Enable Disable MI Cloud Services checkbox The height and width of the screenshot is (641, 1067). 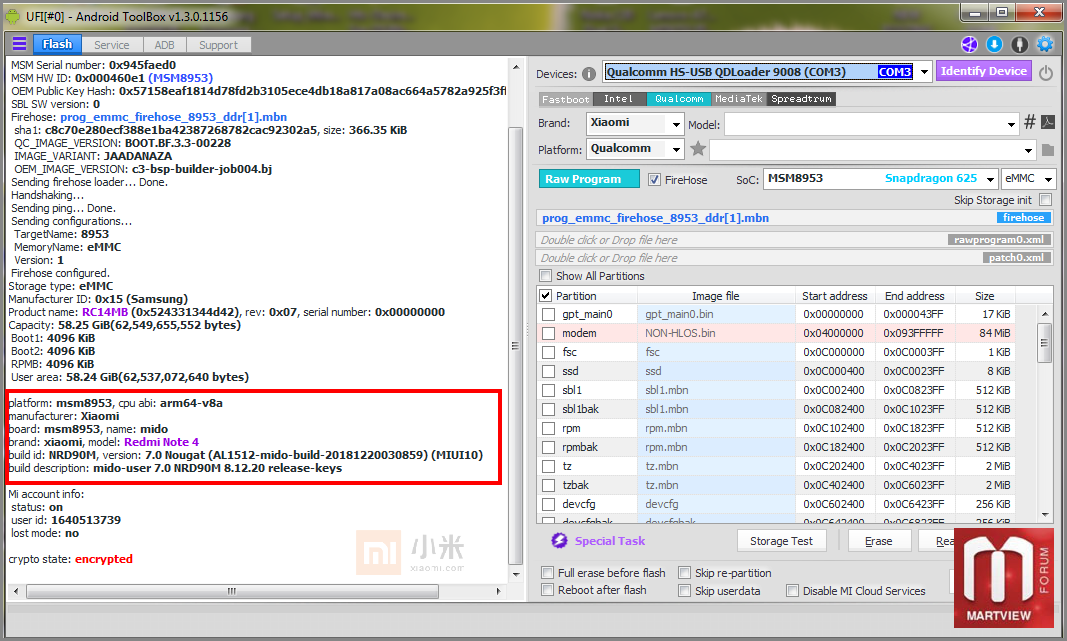(792, 591)
